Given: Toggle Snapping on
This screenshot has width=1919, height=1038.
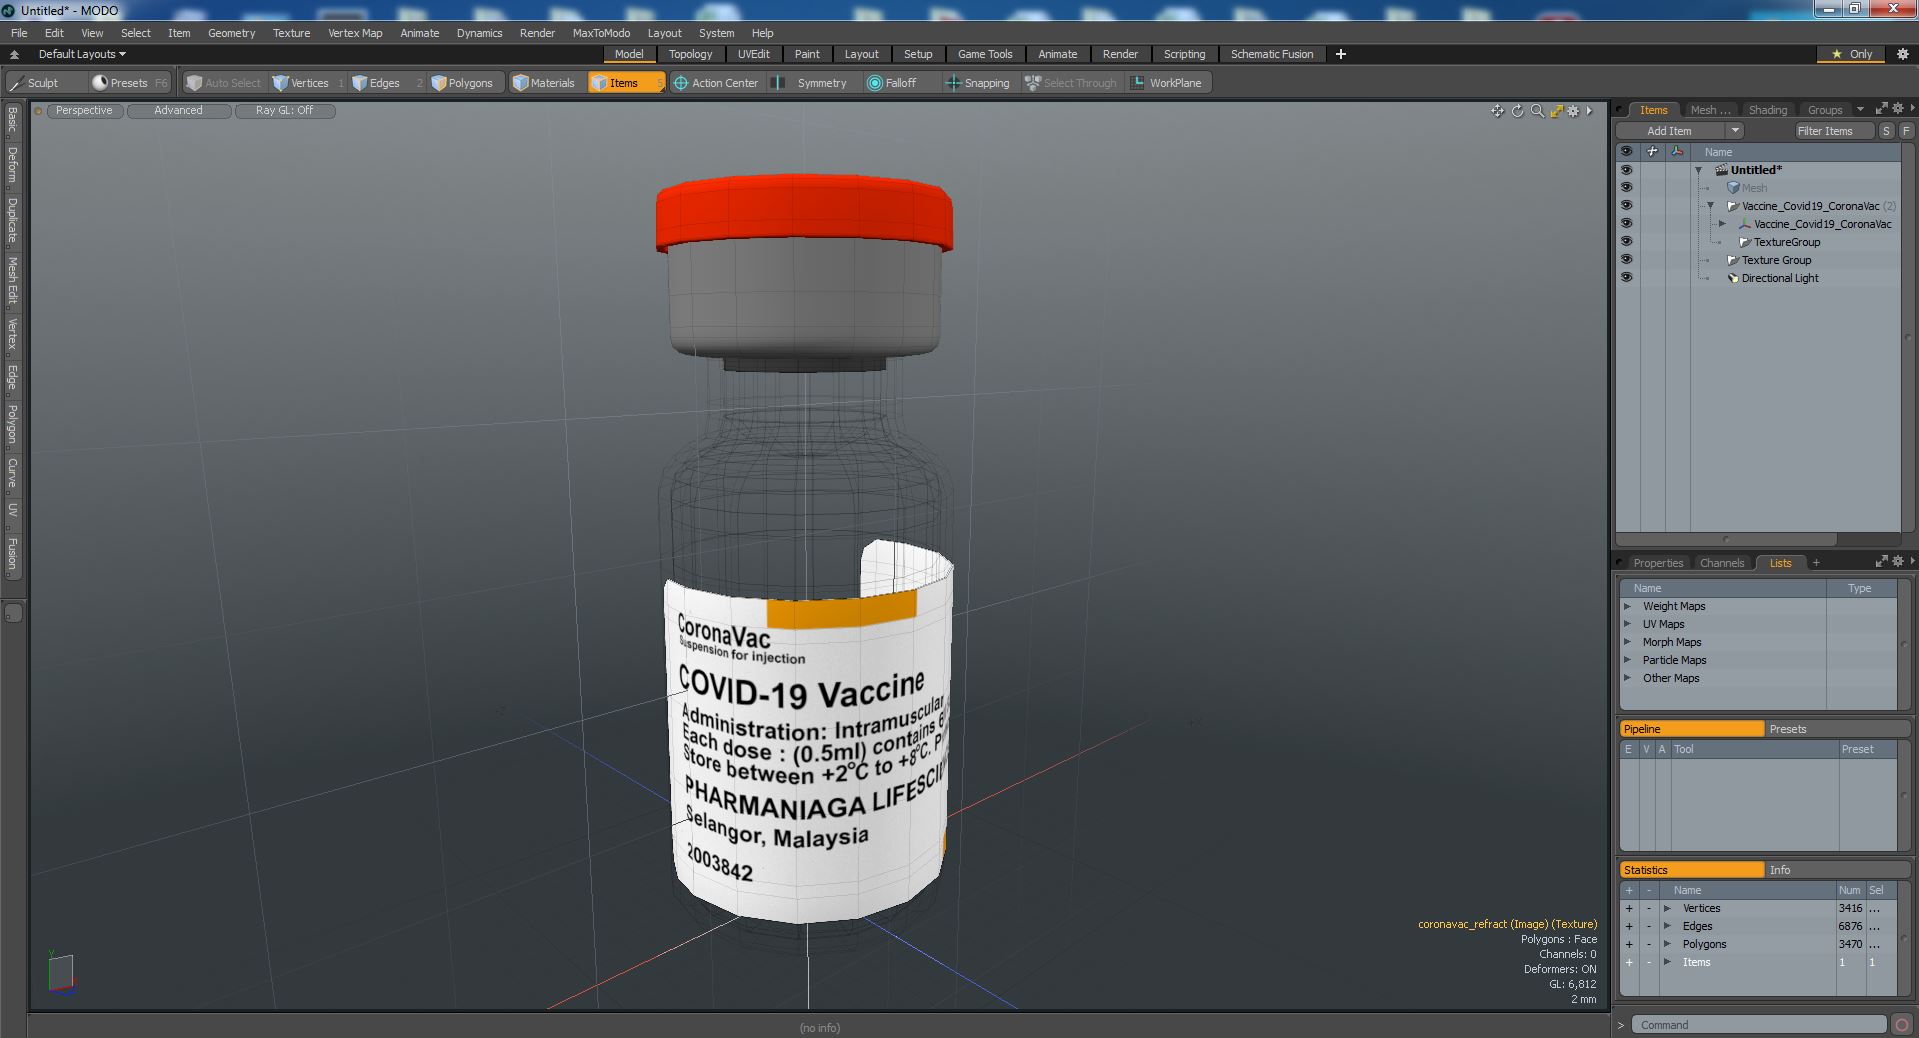Looking at the screenshot, I should [x=978, y=83].
